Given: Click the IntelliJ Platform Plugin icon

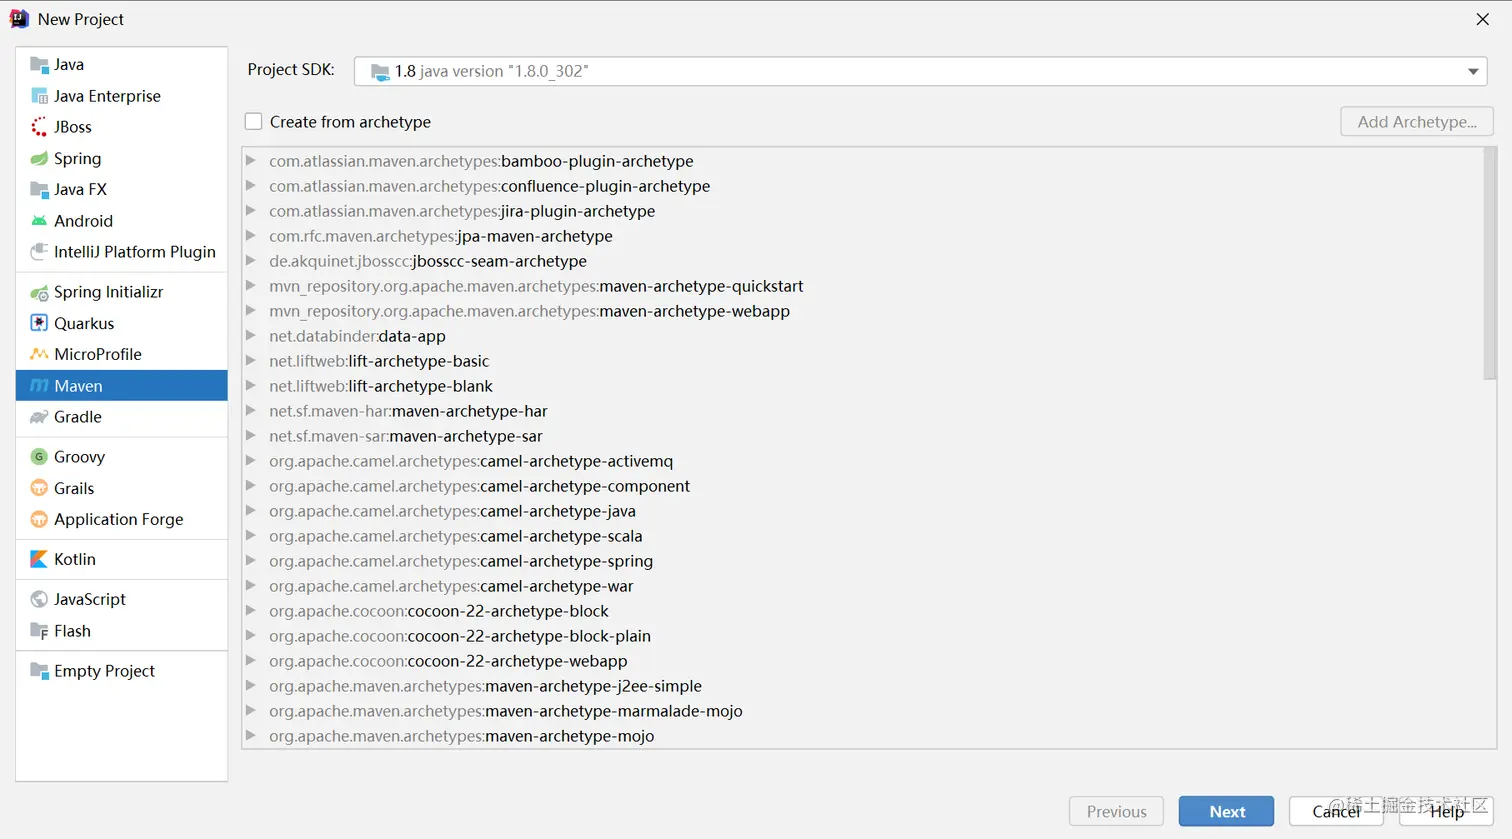Looking at the screenshot, I should tap(39, 252).
